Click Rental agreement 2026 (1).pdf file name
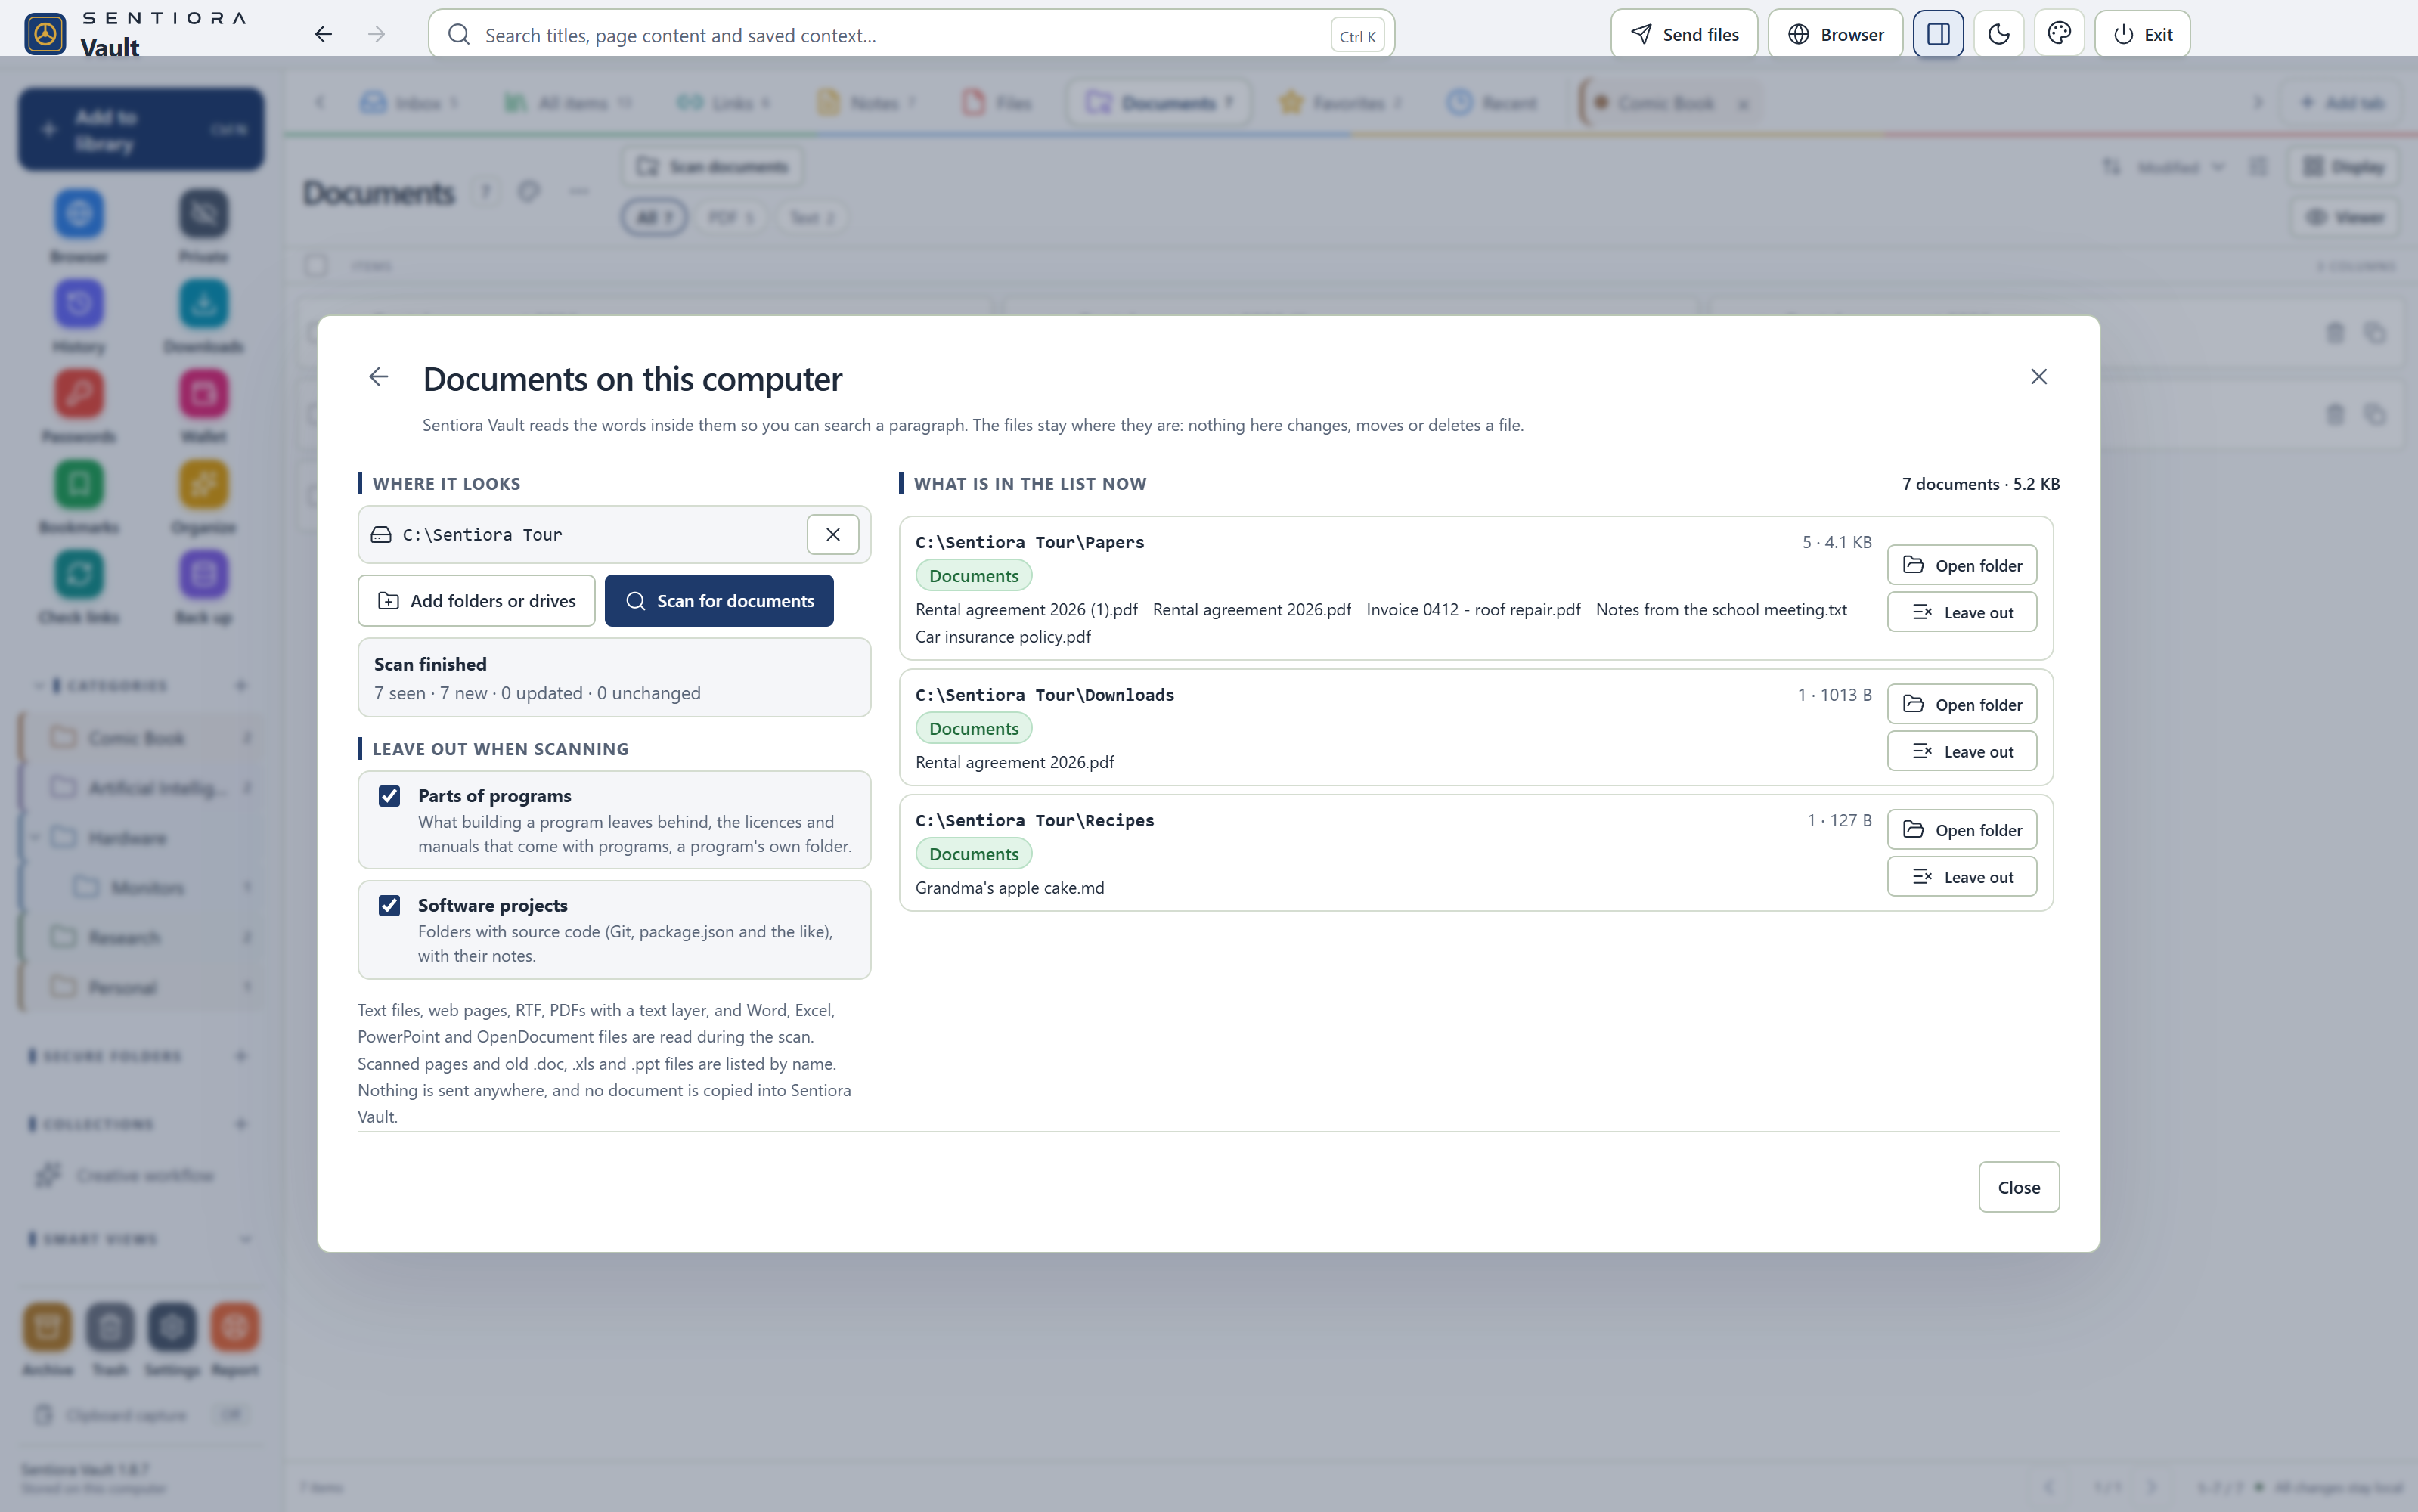Screen dimensions: 2418x1512 pos(1026,609)
